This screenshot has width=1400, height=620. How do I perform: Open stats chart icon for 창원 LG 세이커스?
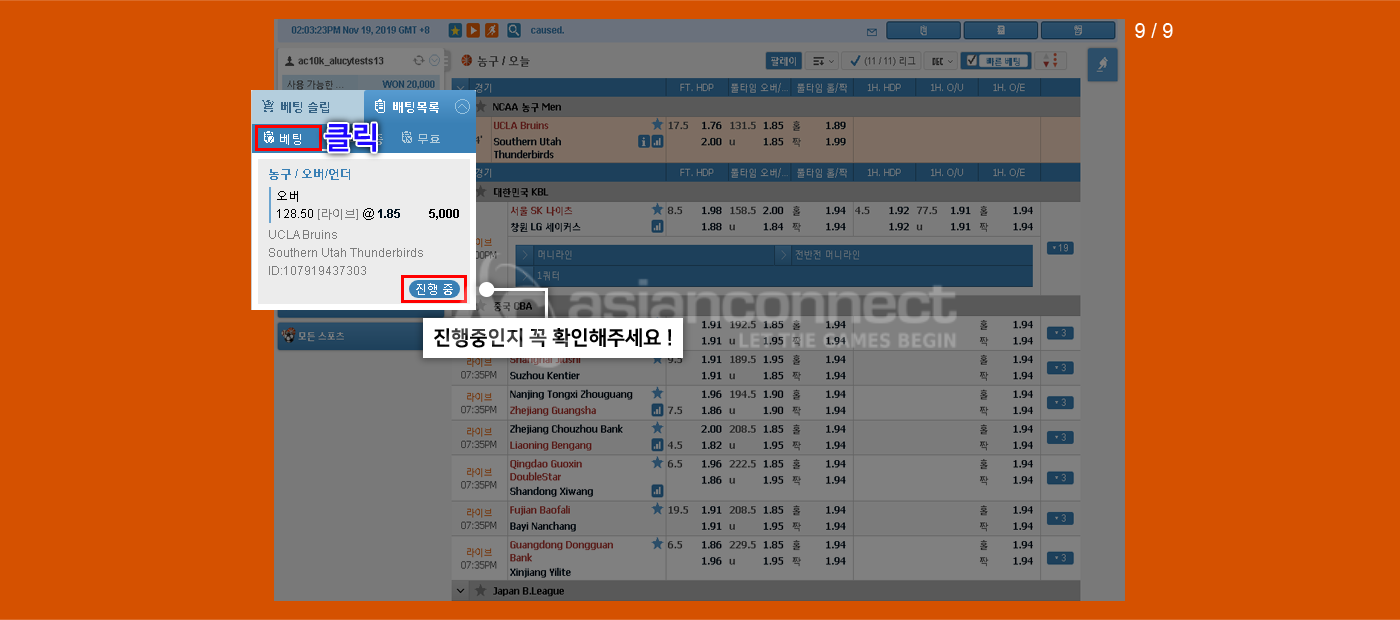(657, 227)
